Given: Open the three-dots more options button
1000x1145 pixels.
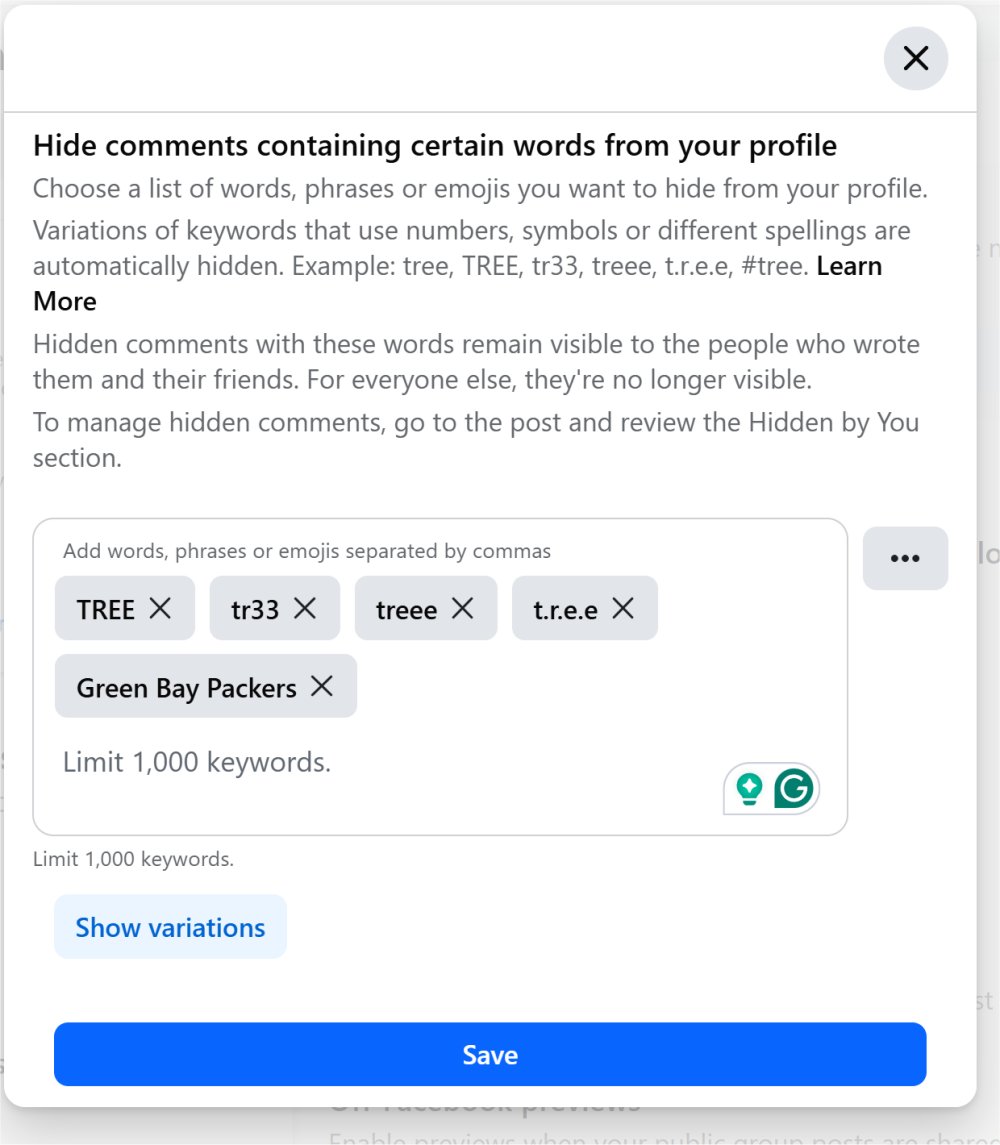Looking at the screenshot, I should pos(905,558).
